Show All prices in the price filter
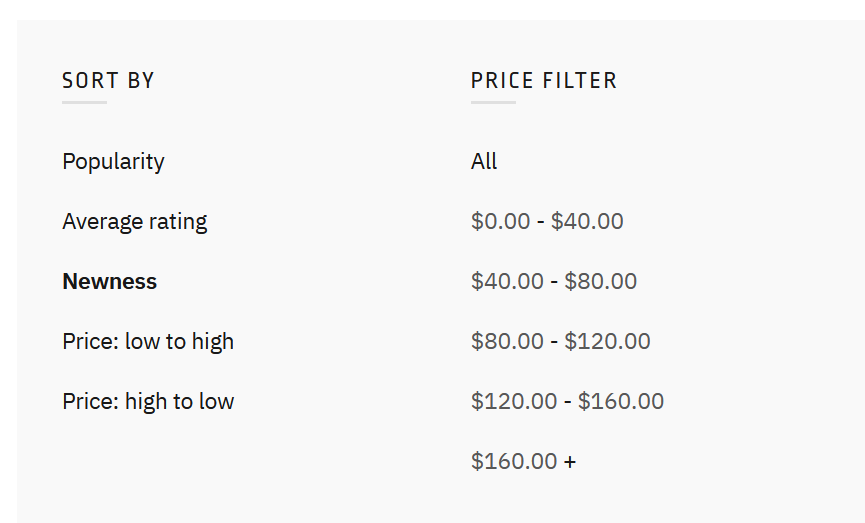The width and height of the screenshot is (865, 523). pyautogui.click(x=484, y=162)
